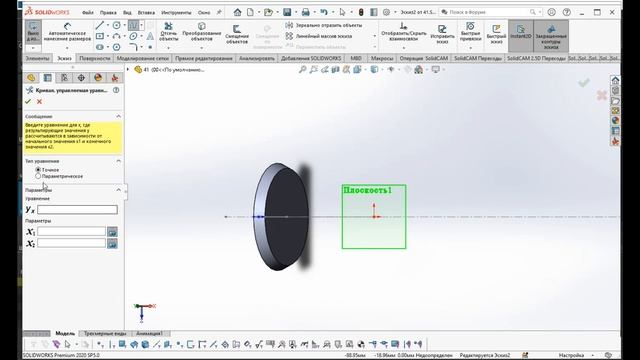
Task: Open the Вставка menu
Action: 146,13
